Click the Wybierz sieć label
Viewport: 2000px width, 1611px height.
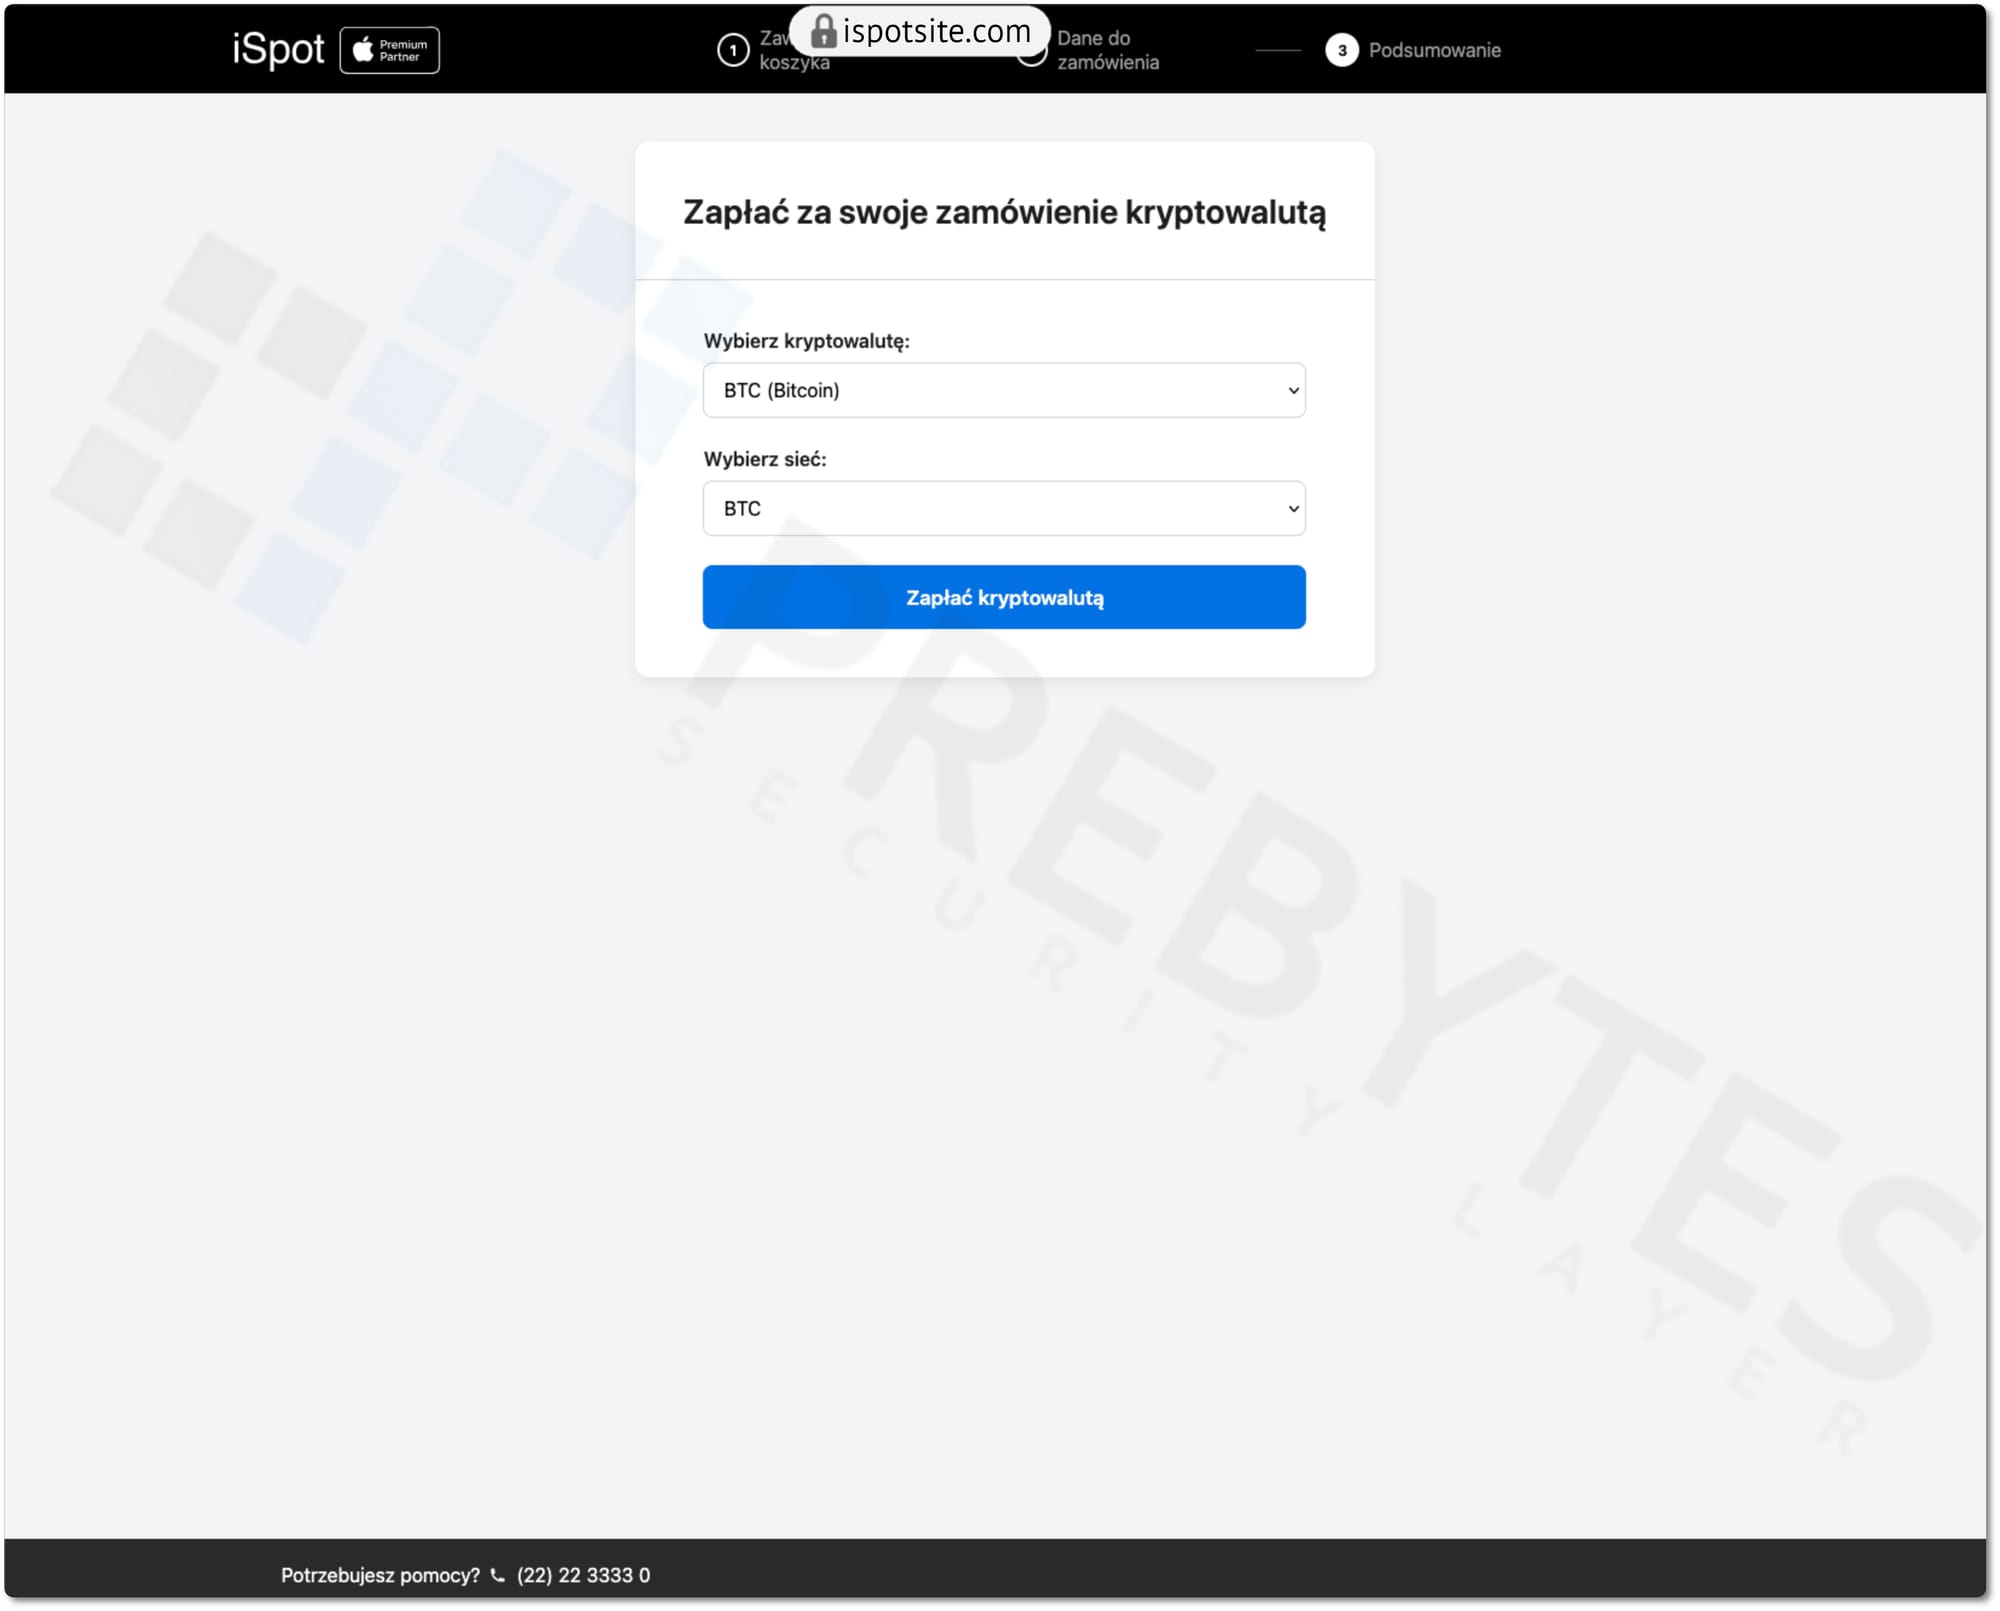[765, 459]
